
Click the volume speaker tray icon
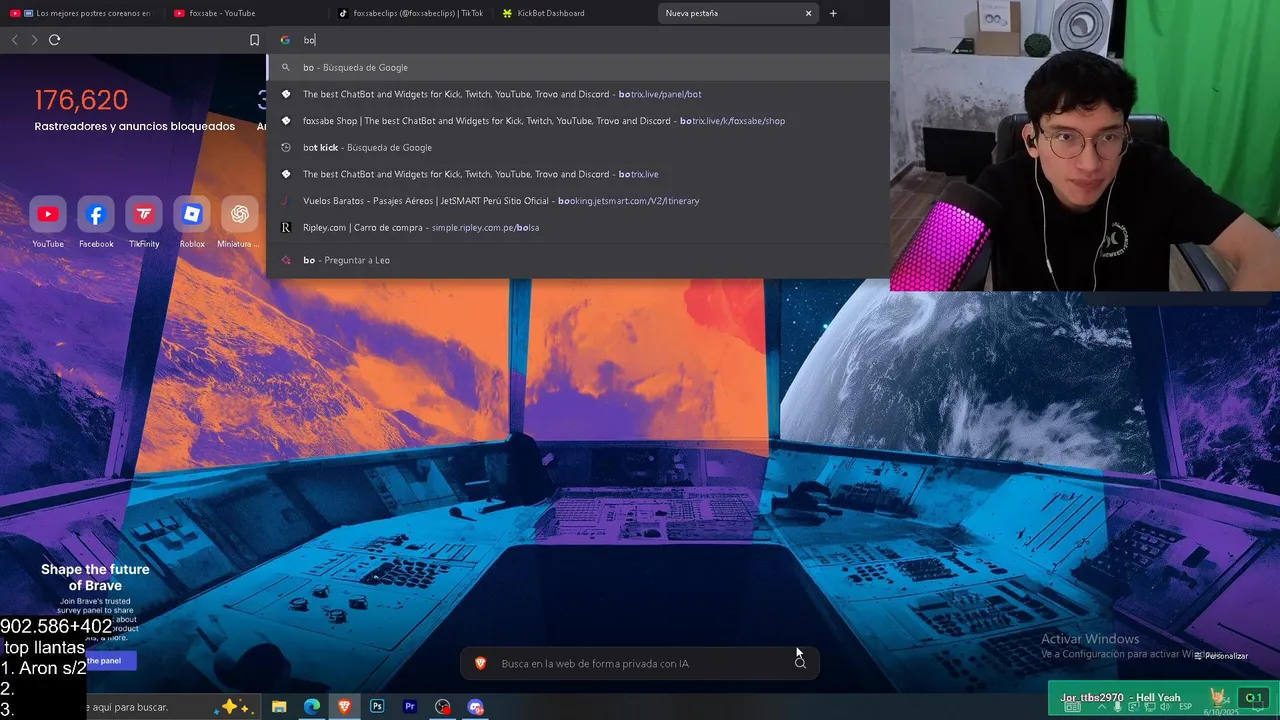(1165, 707)
